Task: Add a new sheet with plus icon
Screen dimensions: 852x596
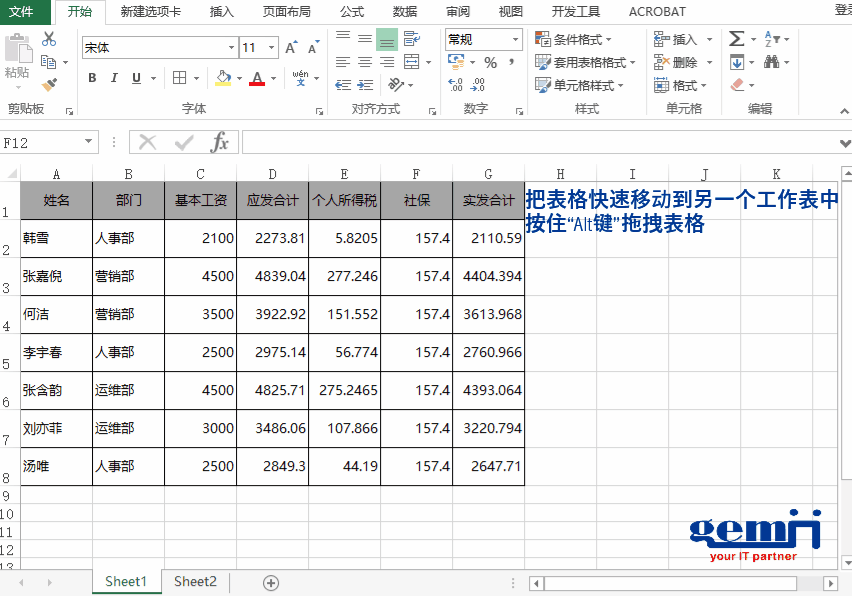Action: pyautogui.click(x=270, y=583)
